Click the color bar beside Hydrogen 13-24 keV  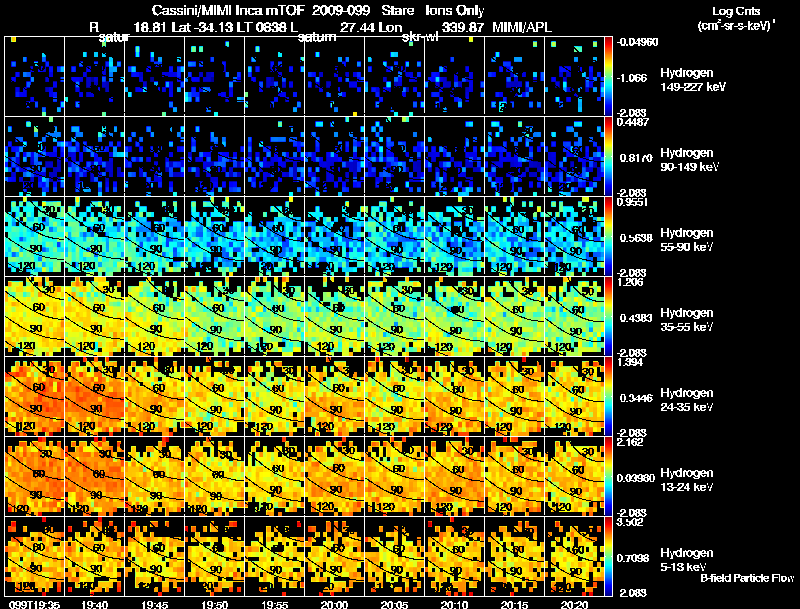608,476
